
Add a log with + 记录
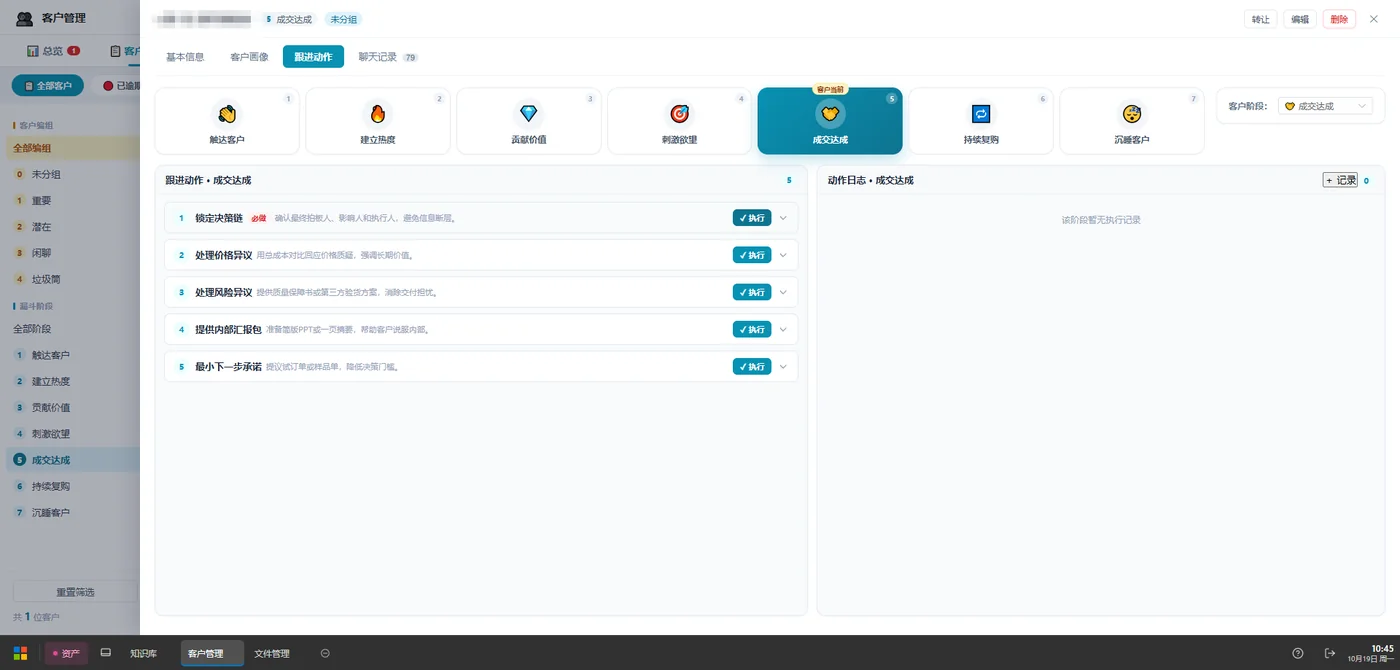tap(1340, 180)
